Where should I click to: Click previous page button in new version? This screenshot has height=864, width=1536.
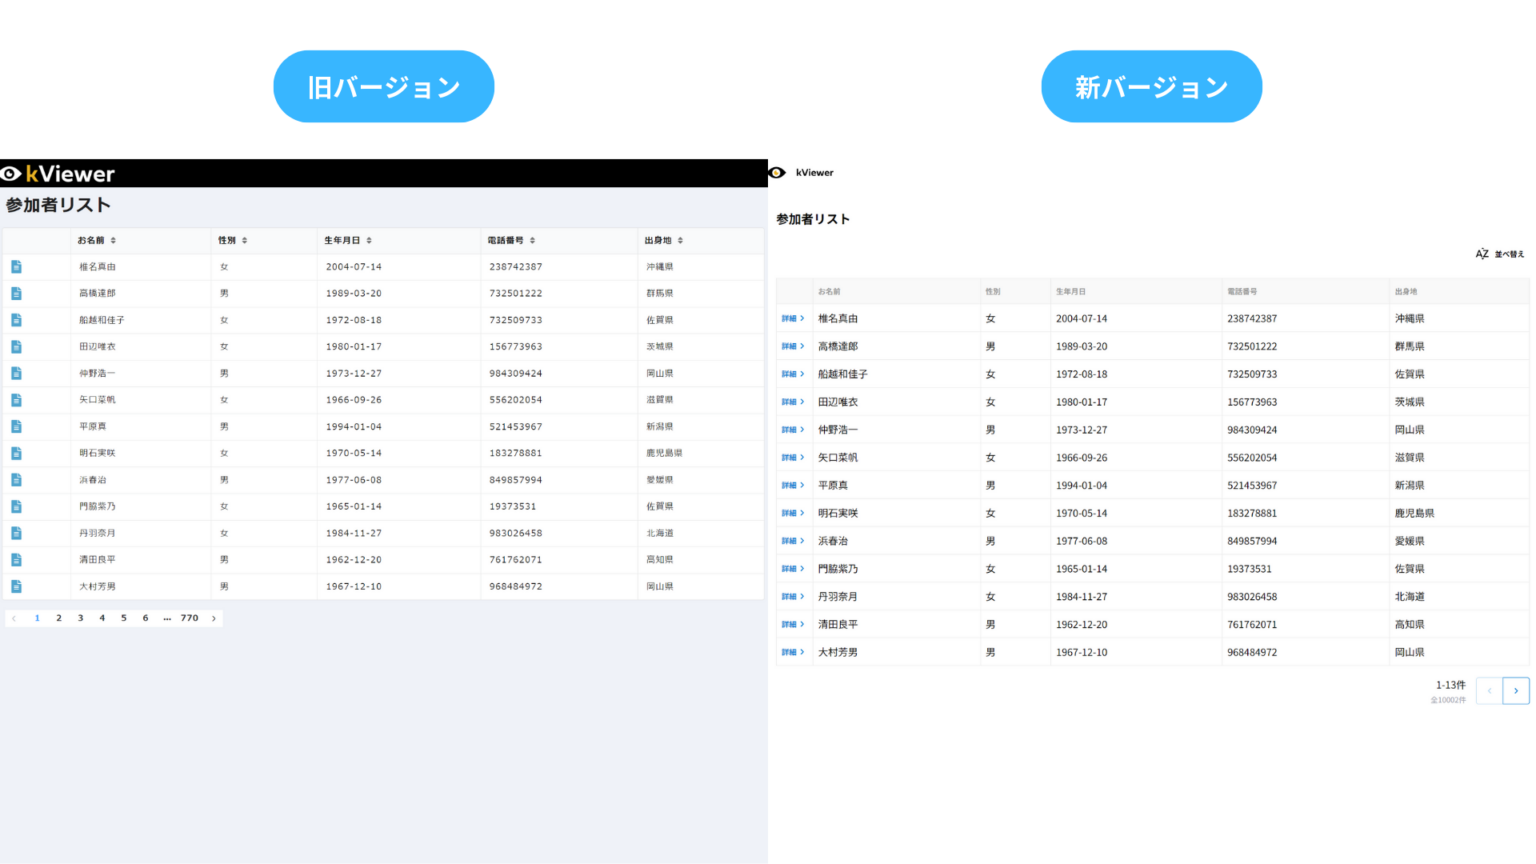click(x=1489, y=691)
